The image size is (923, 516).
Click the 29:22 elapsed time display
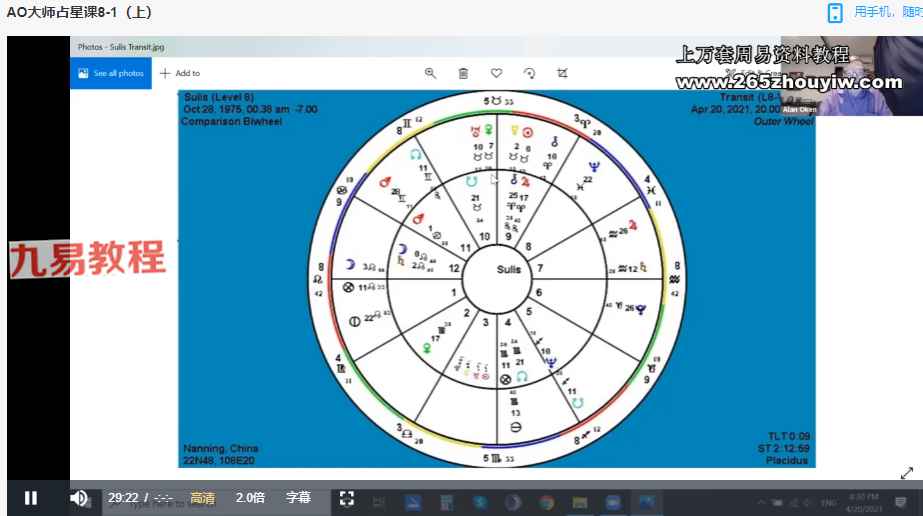123,498
